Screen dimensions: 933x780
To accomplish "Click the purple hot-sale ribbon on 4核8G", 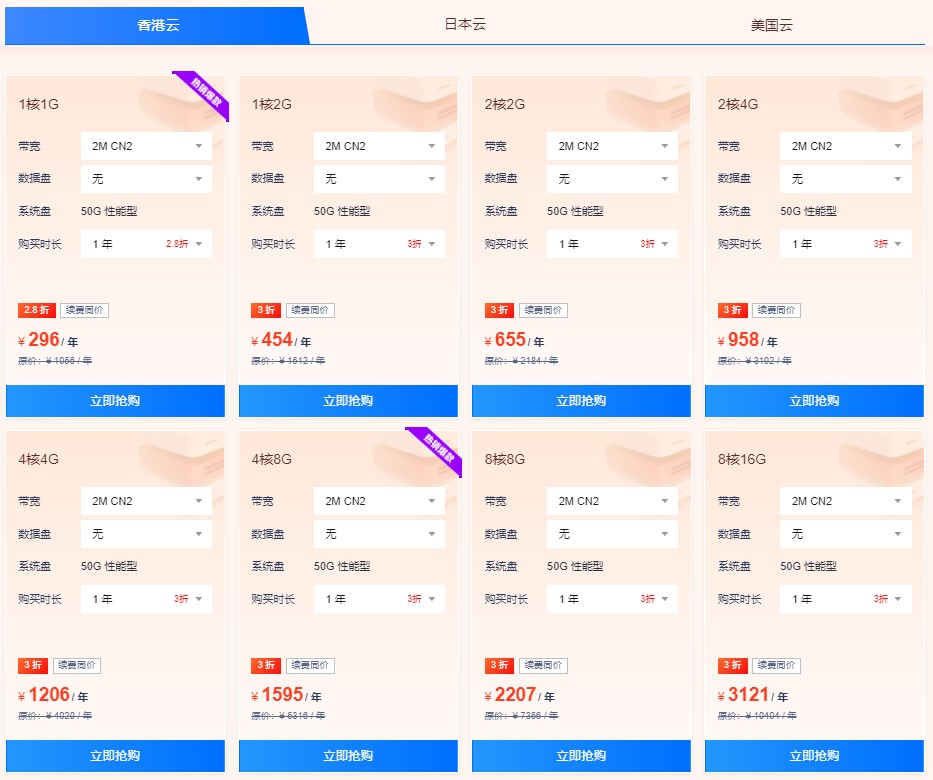I will pyautogui.click(x=437, y=448).
